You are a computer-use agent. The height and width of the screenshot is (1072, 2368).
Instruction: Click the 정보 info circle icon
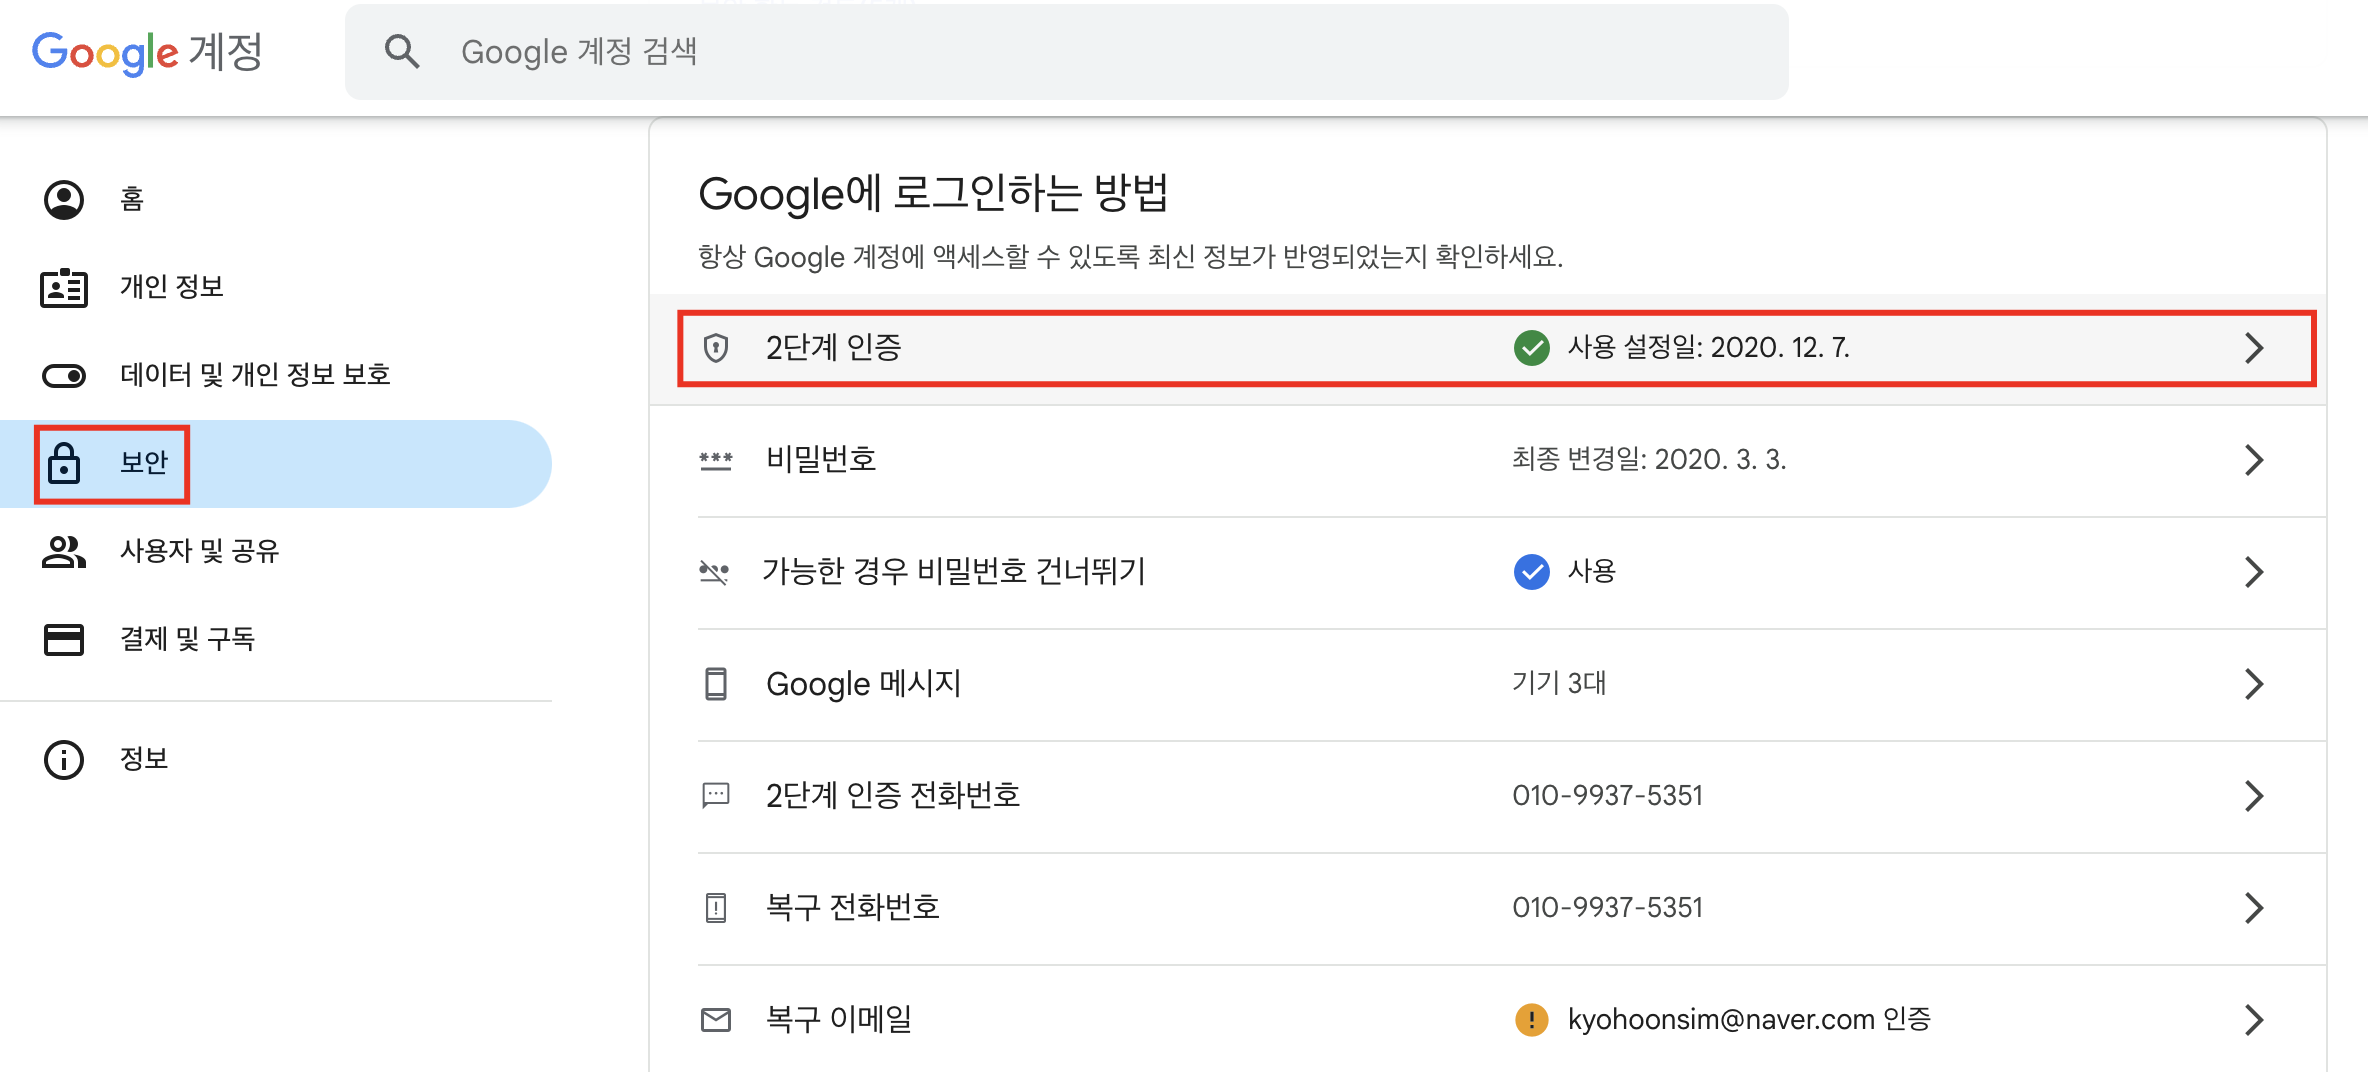pyautogui.click(x=64, y=759)
